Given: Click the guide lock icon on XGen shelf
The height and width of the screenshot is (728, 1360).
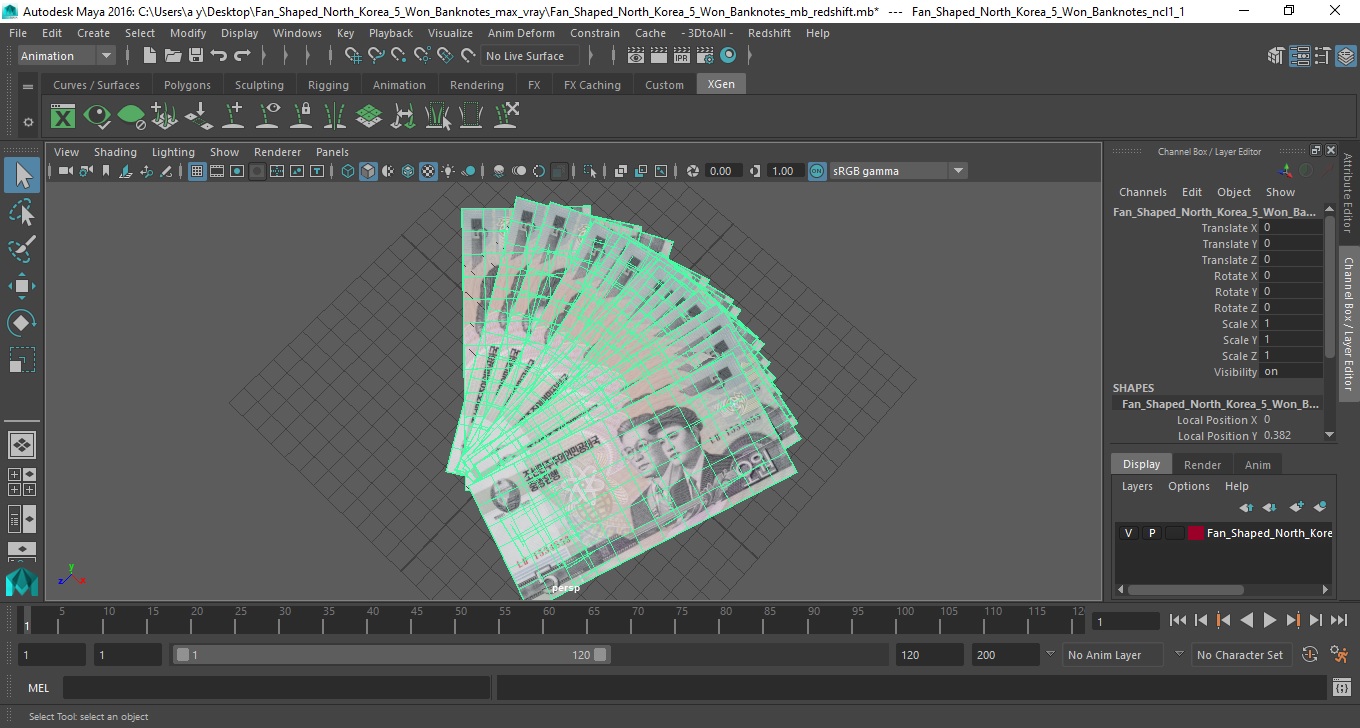Looking at the screenshot, I should coord(301,117).
